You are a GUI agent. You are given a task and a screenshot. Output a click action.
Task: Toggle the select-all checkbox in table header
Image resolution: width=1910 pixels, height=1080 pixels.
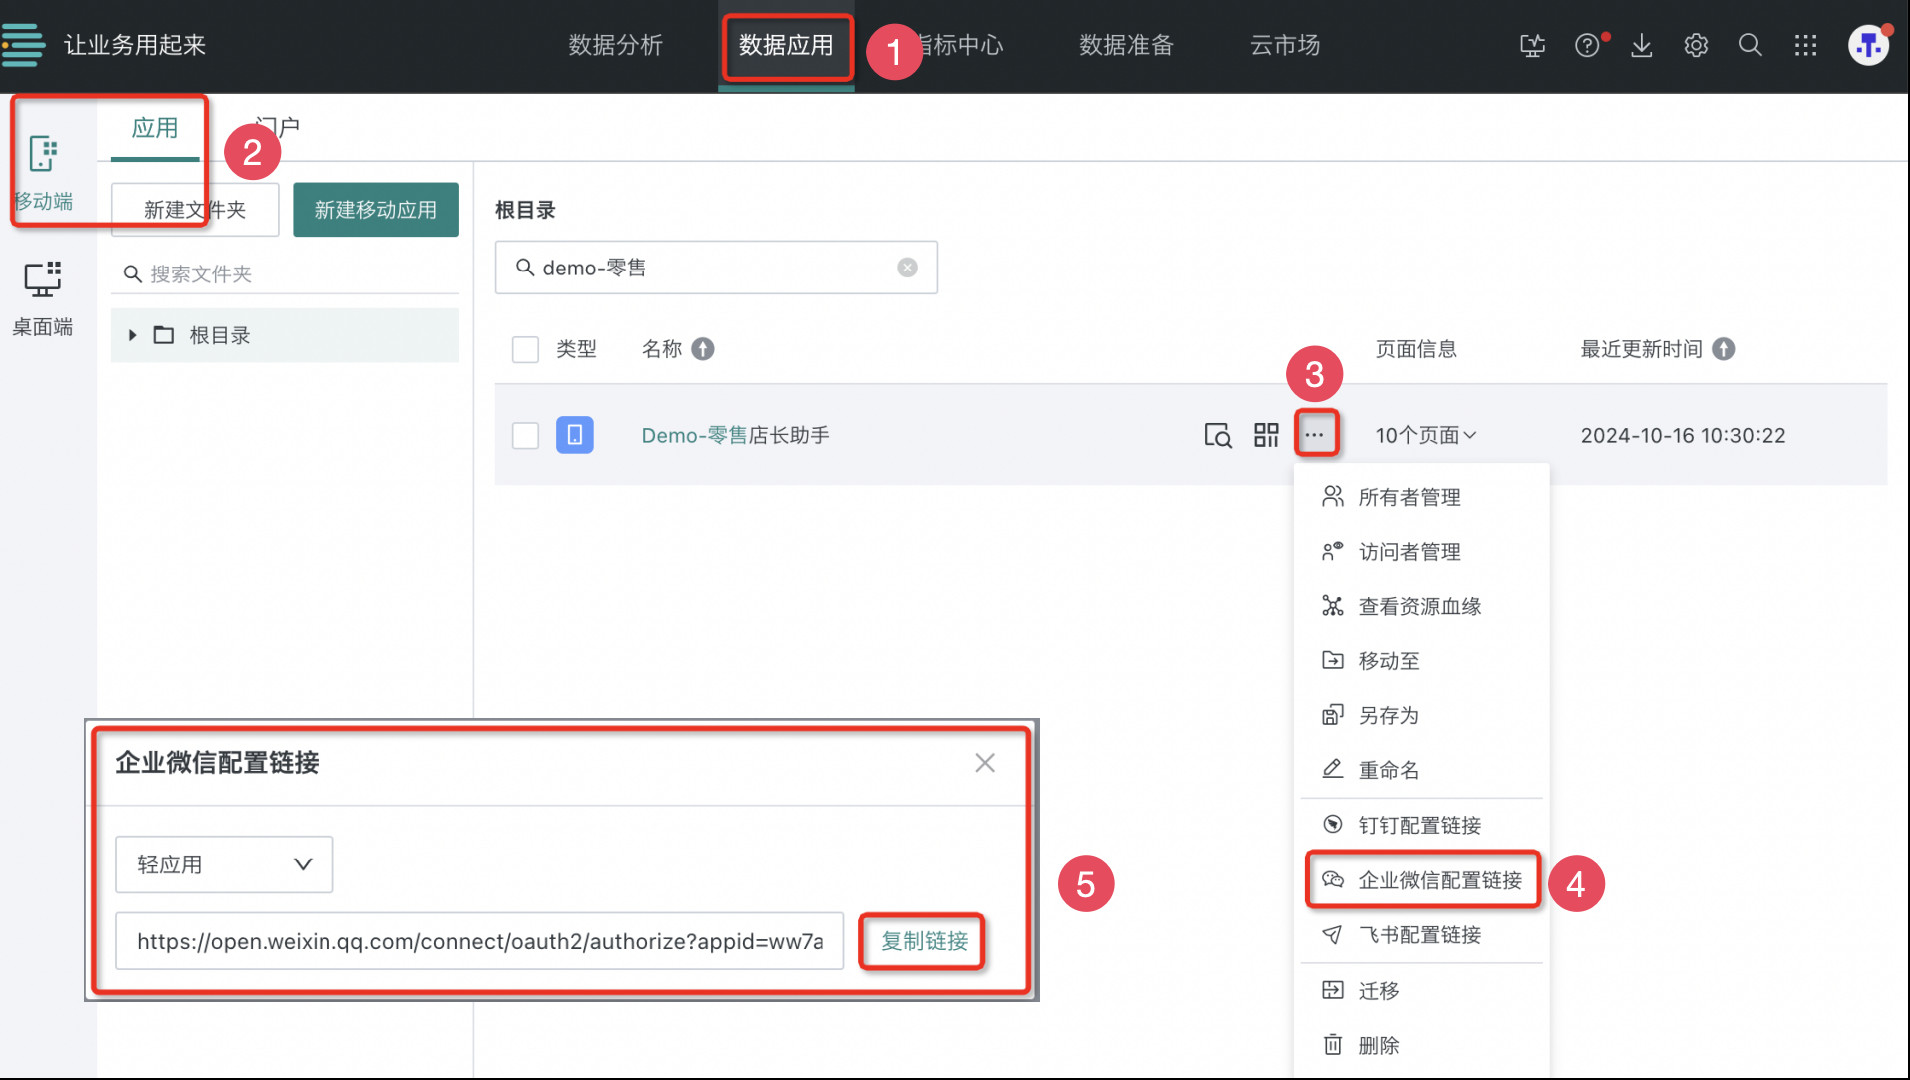[525, 349]
